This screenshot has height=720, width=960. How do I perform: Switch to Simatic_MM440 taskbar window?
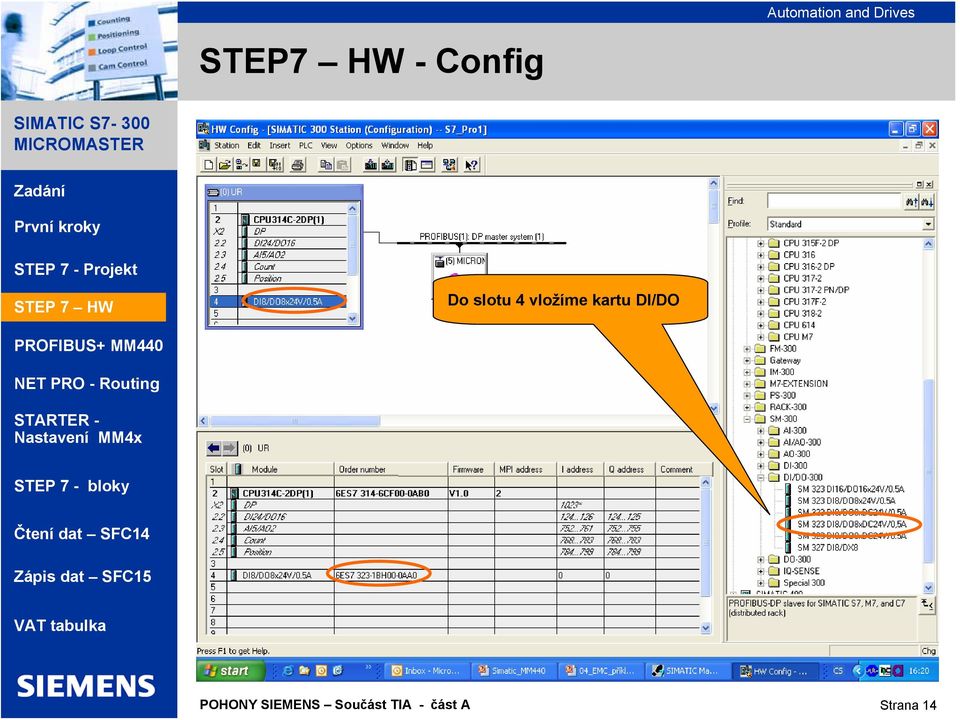[x=513, y=671]
